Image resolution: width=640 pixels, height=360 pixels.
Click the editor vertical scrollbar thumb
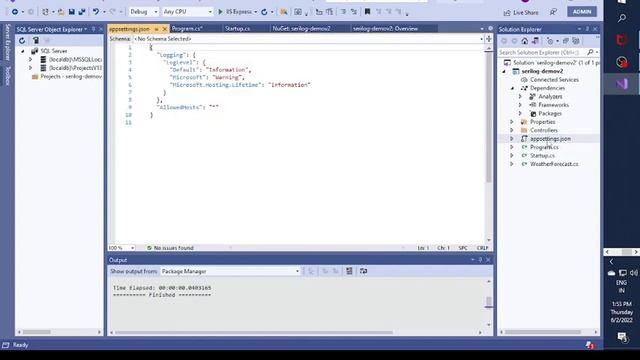tap(489, 116)
